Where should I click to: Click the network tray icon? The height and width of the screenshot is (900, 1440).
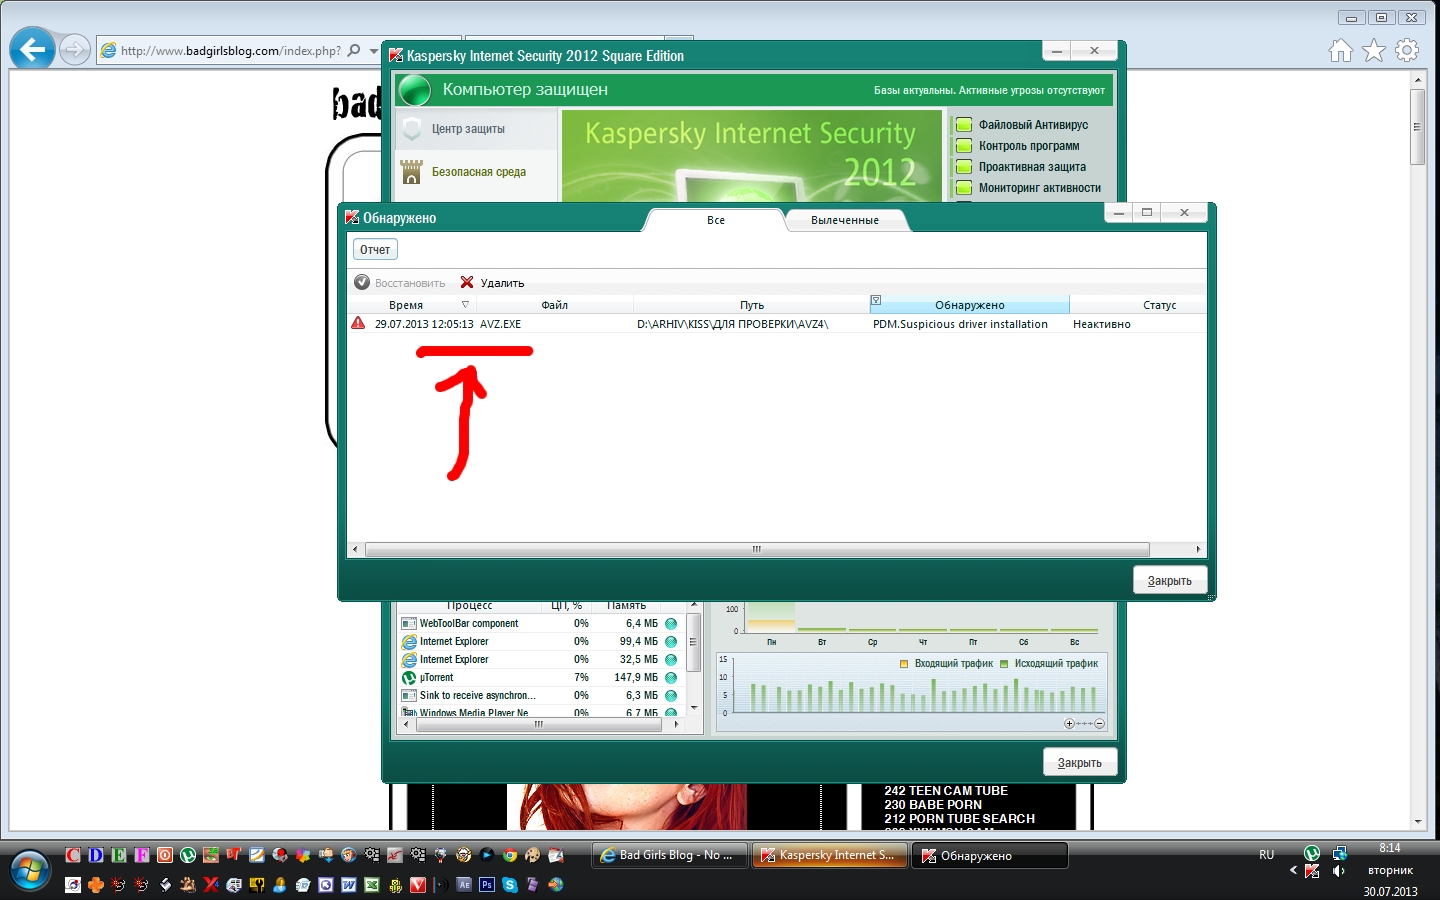1339,853
